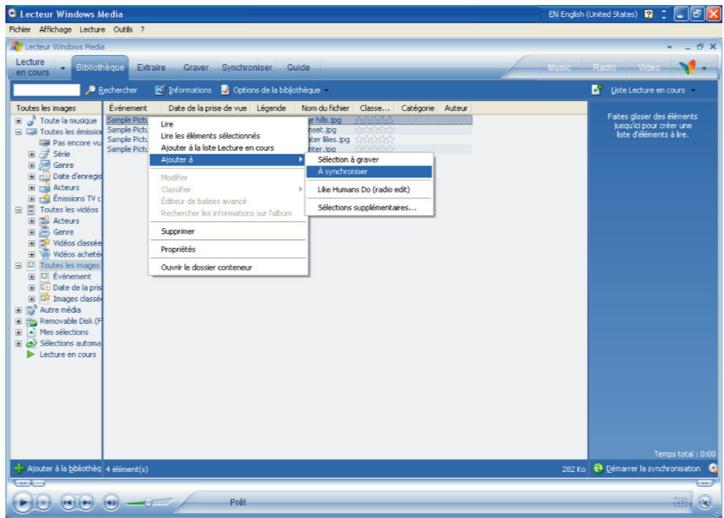The height and width of the screenshot is (518, 724).
Task: Click the Auteur column header
Action: tap(456, 108)
